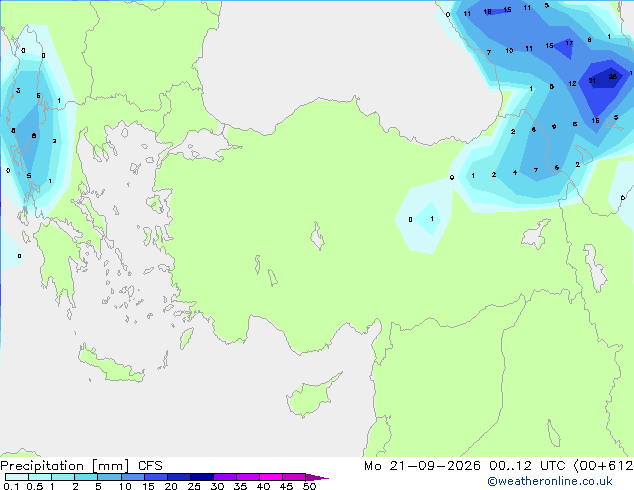Click the '00..12 UTC' time range text
The height and width of the screenshot is (490, 634).
click(526, 466)
